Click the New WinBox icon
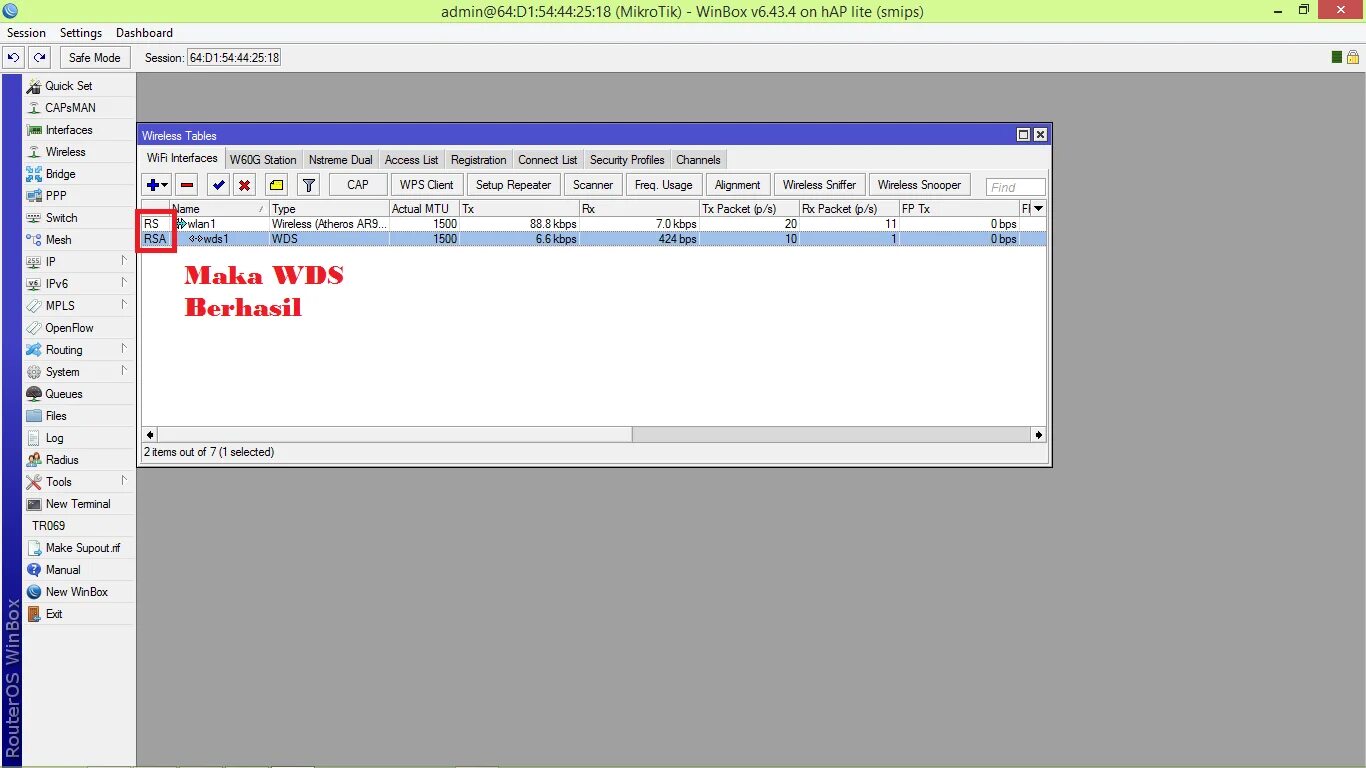Image resolution: width=1366 pixels, height=768 pixels. point(34,592)
